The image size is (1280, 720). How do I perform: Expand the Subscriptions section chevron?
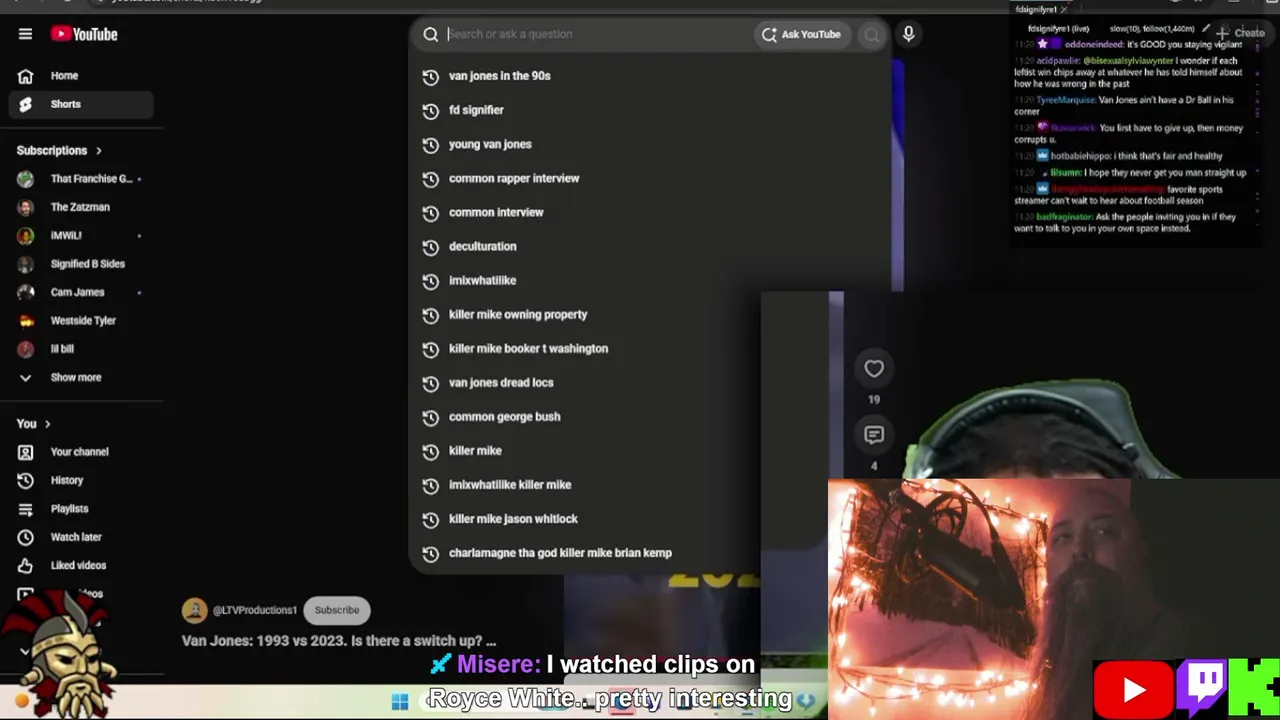pos(98,151)
